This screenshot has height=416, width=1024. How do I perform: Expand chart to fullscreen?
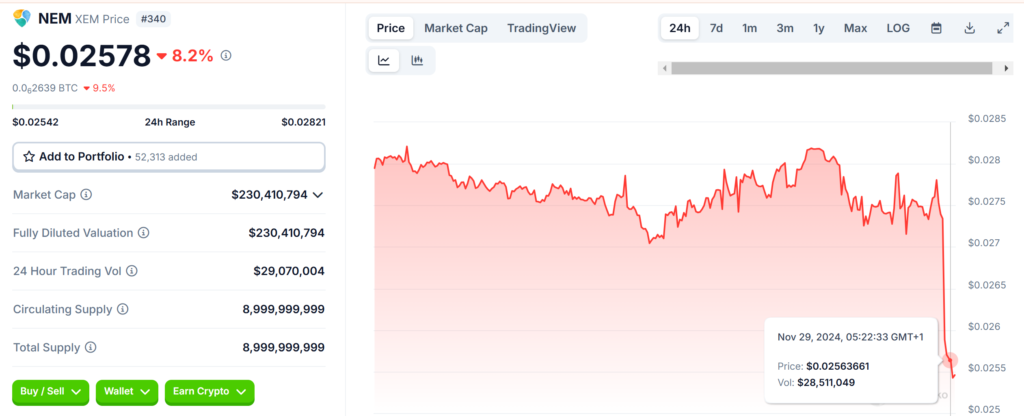1003,28
